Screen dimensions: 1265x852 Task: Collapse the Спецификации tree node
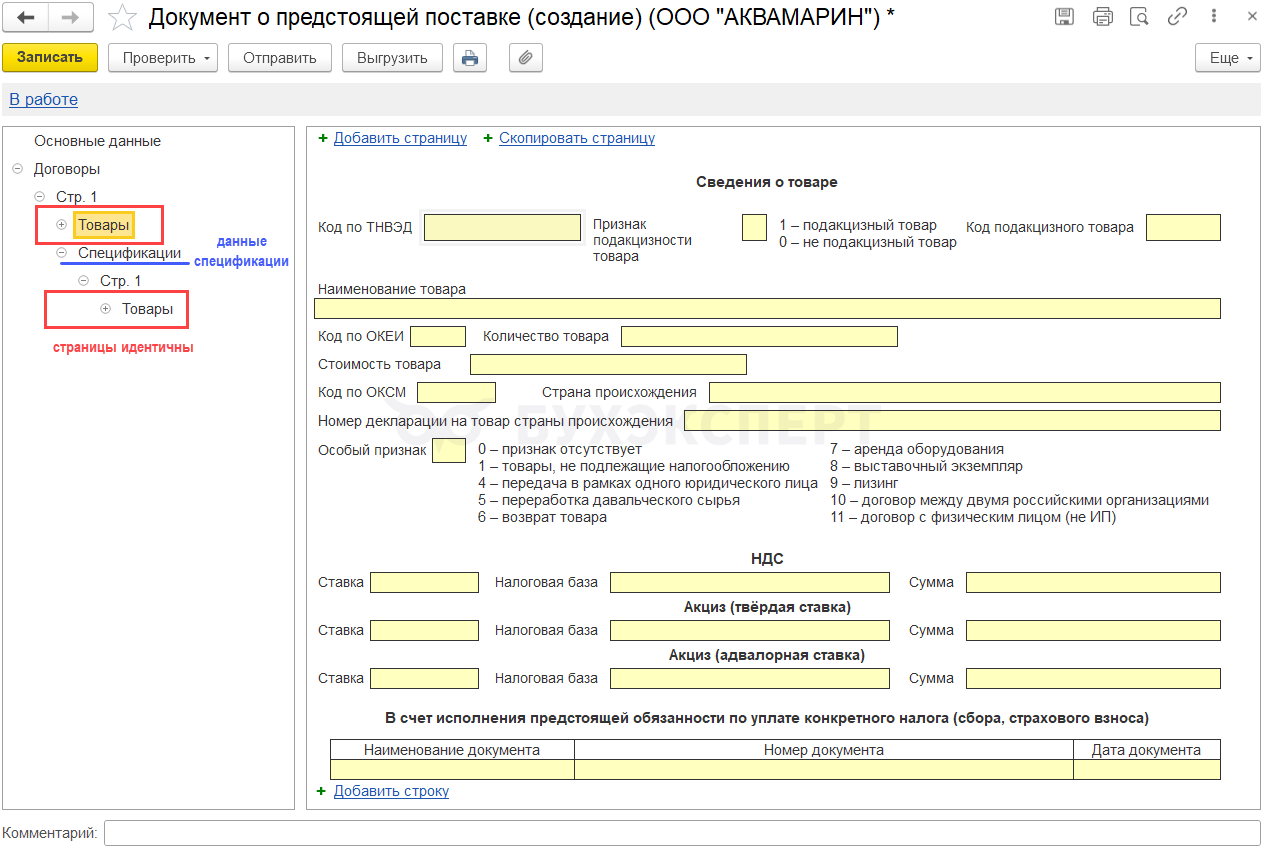62,253
